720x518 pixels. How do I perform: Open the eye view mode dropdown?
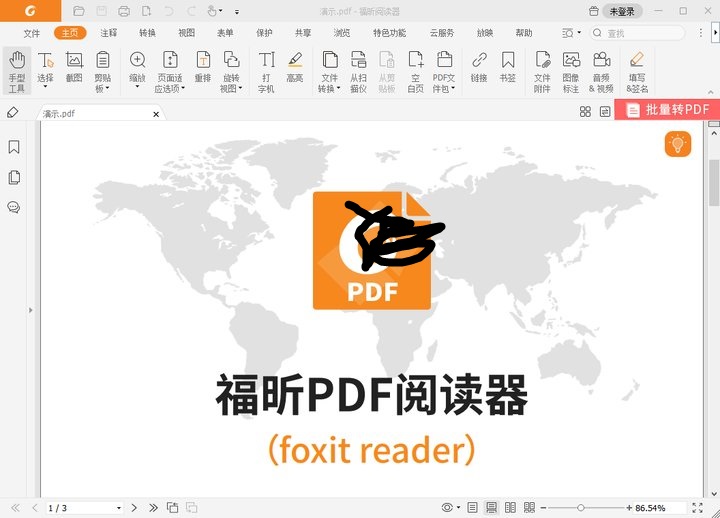tap(450, 507)
